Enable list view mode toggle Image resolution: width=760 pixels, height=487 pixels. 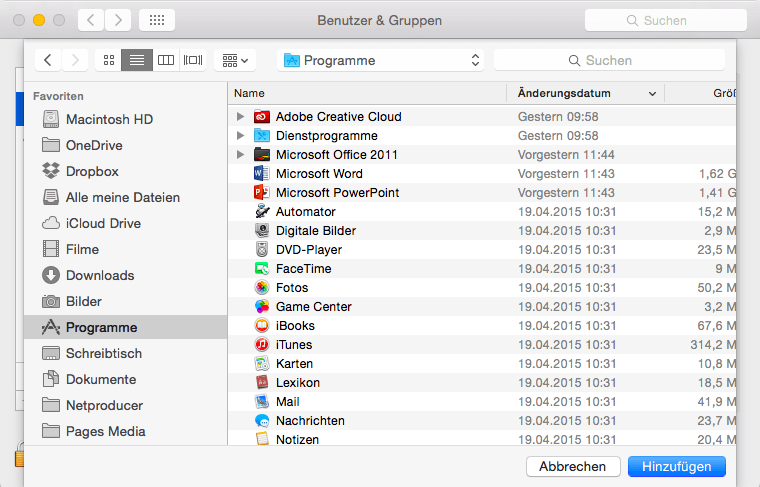tap(137, 60)
